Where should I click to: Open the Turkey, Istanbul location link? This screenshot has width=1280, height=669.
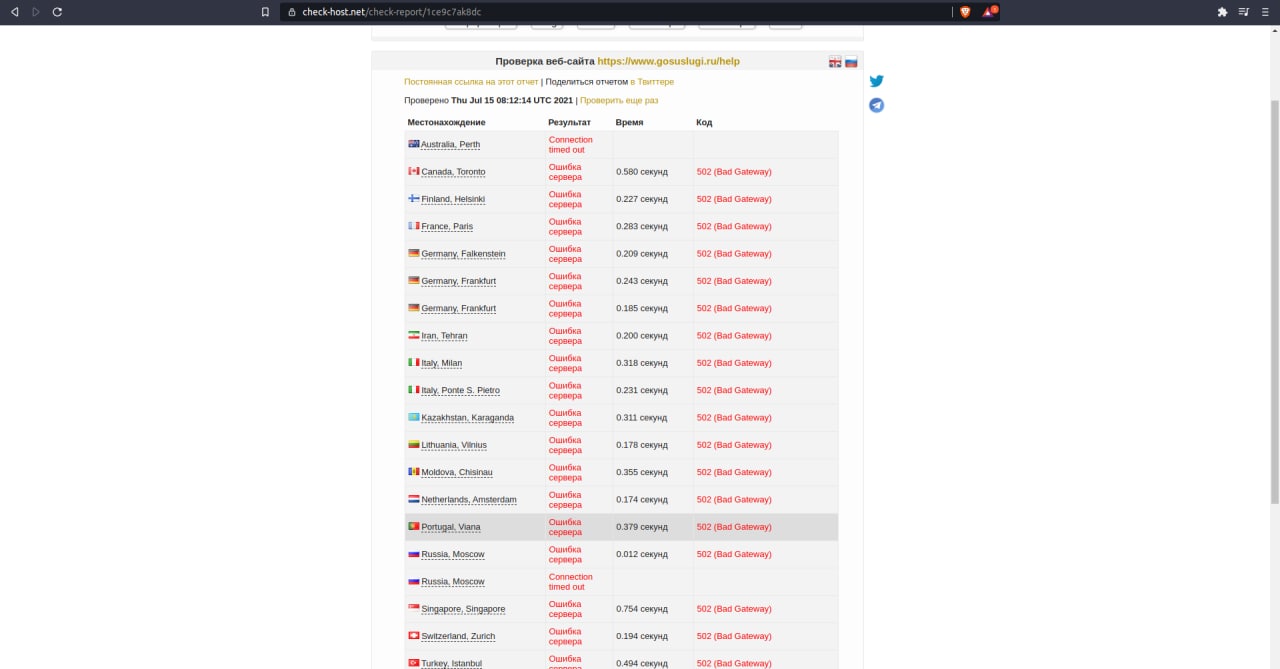pos(451,663)
